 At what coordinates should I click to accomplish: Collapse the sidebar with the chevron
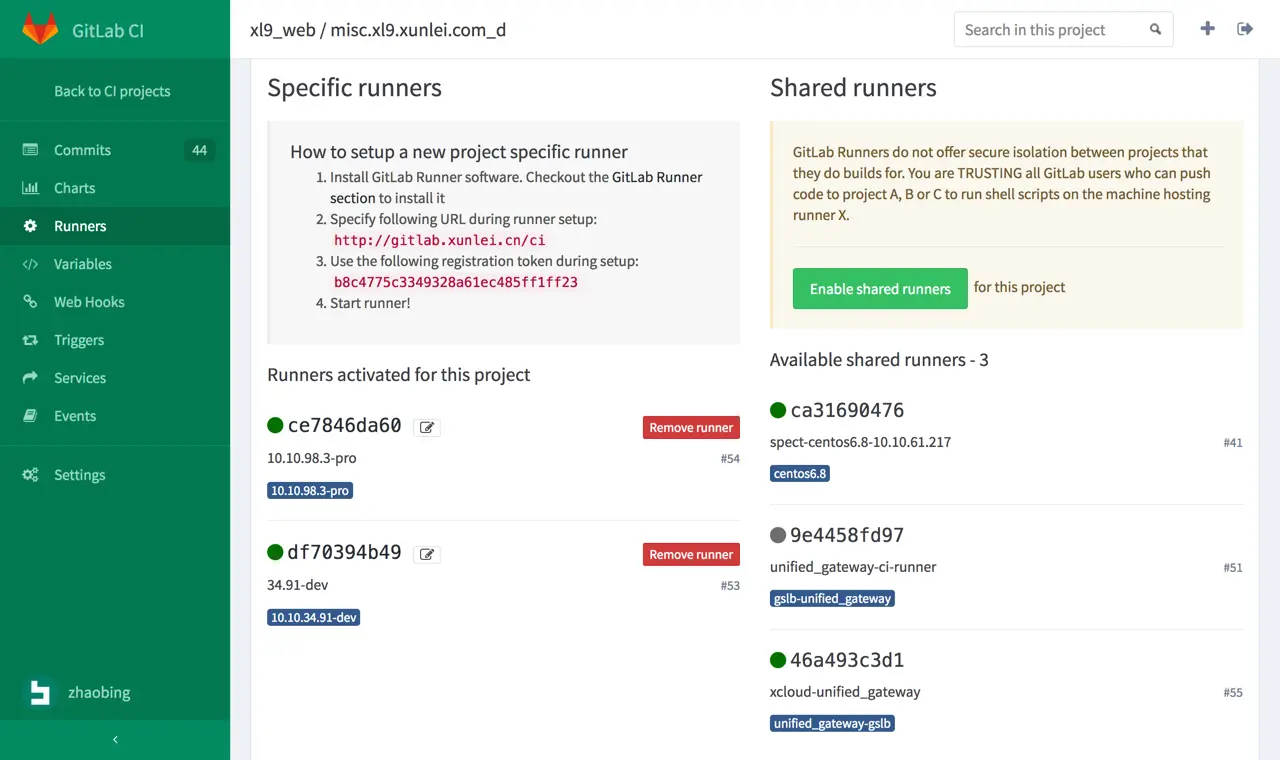[x=115, y=740]
